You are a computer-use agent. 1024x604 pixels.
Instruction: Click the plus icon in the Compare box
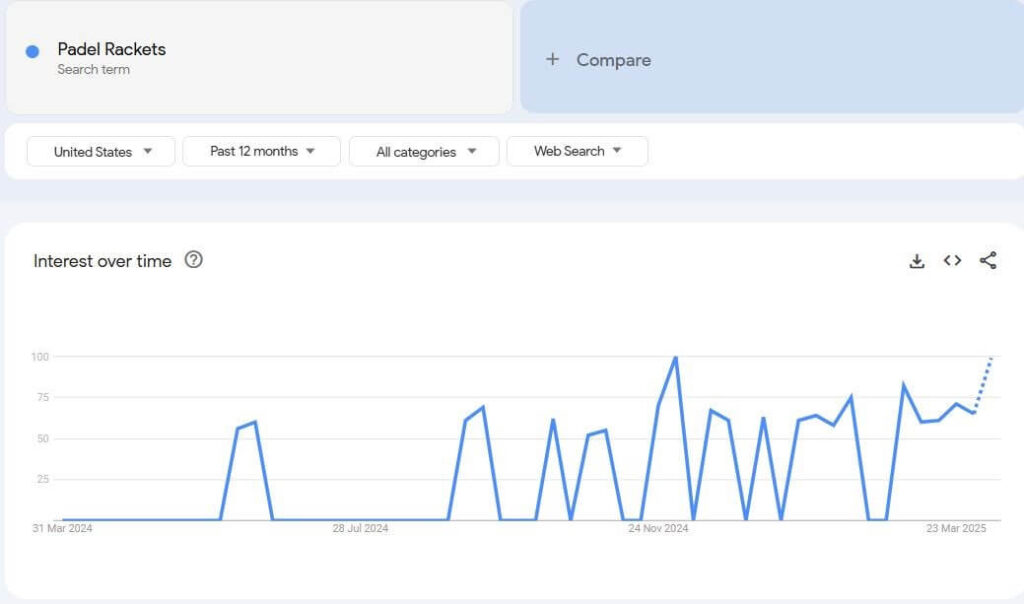[552, 60]
